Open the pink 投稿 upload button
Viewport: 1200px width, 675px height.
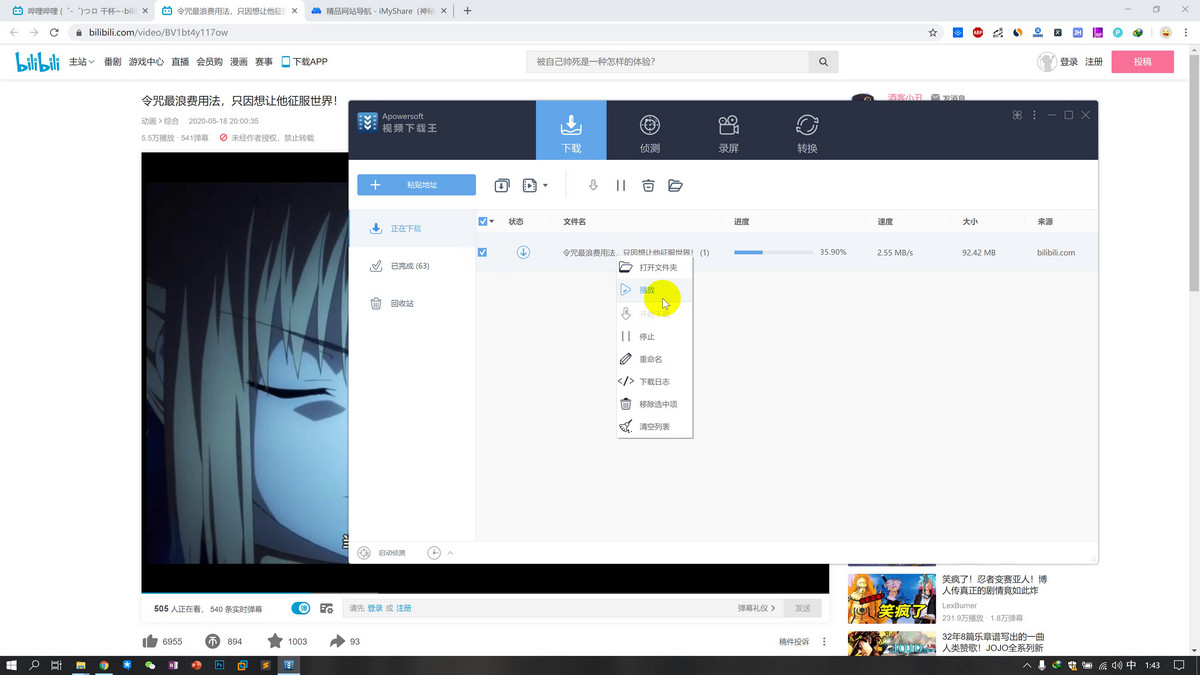pos(1141,61)
